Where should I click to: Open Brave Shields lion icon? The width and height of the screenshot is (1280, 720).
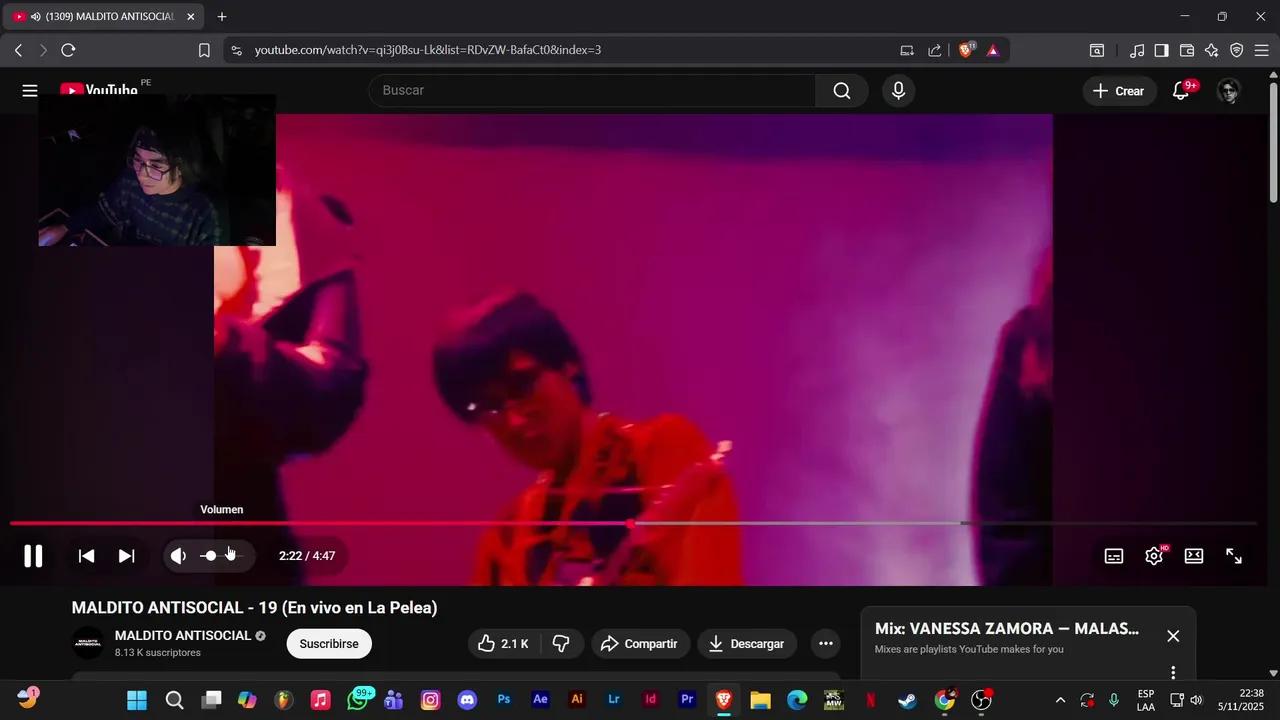pos(966,50)
